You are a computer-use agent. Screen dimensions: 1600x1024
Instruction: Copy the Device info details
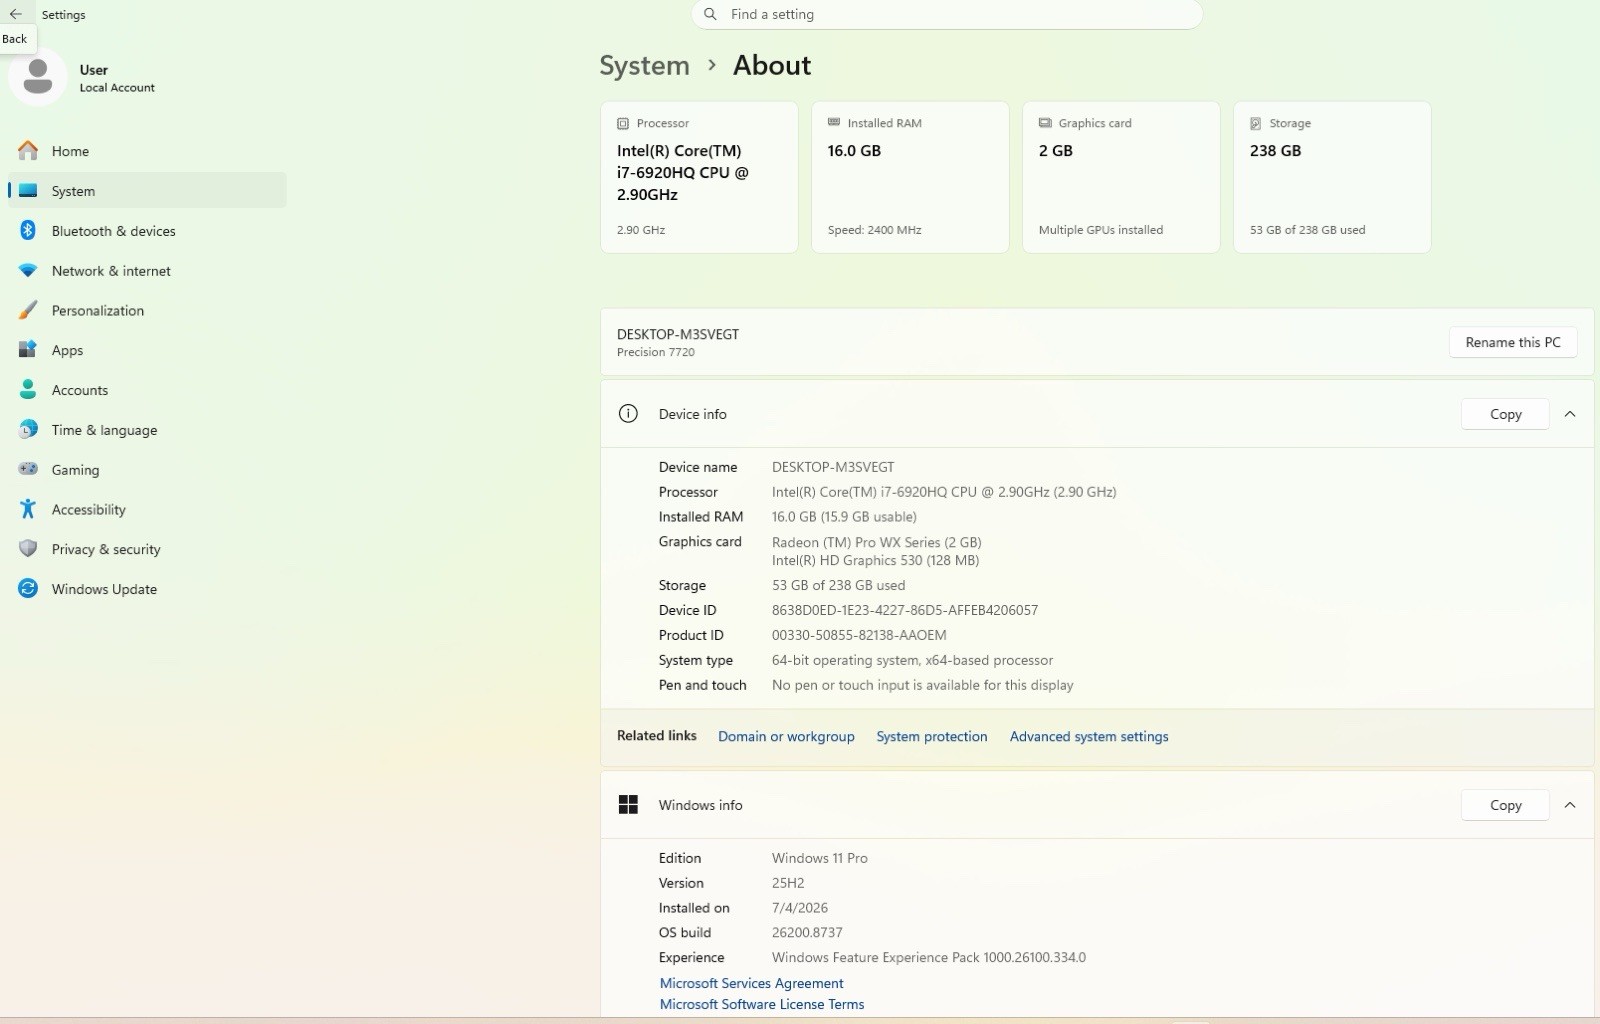pos(1505,414)
